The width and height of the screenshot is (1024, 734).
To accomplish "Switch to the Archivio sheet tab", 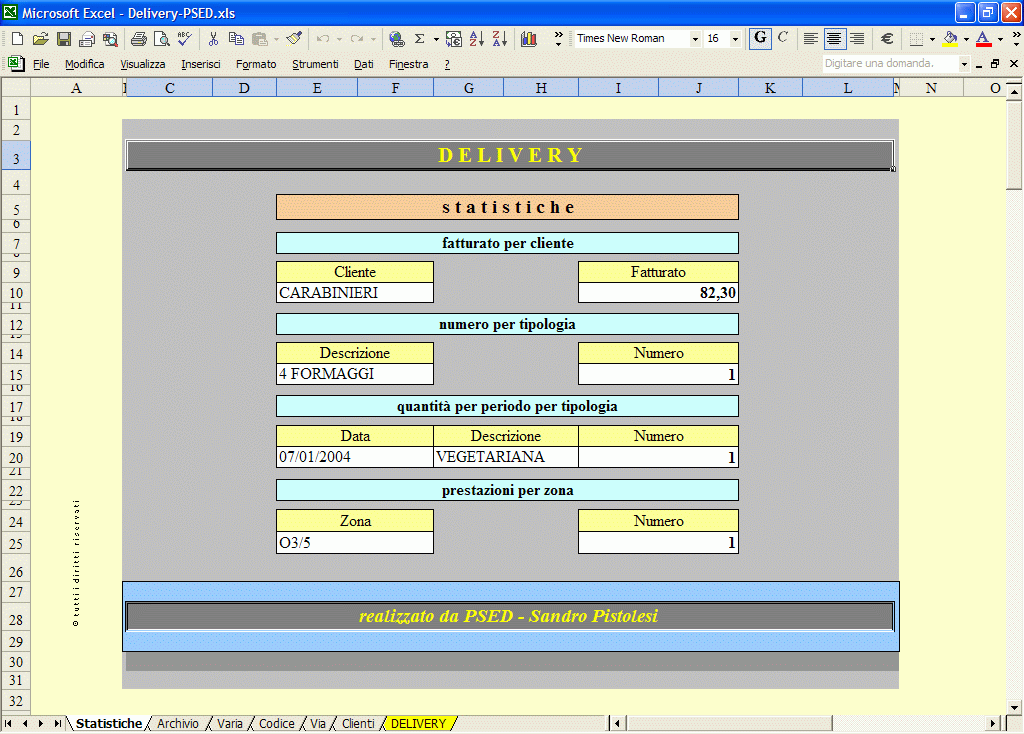I will [x=178, y=724].
